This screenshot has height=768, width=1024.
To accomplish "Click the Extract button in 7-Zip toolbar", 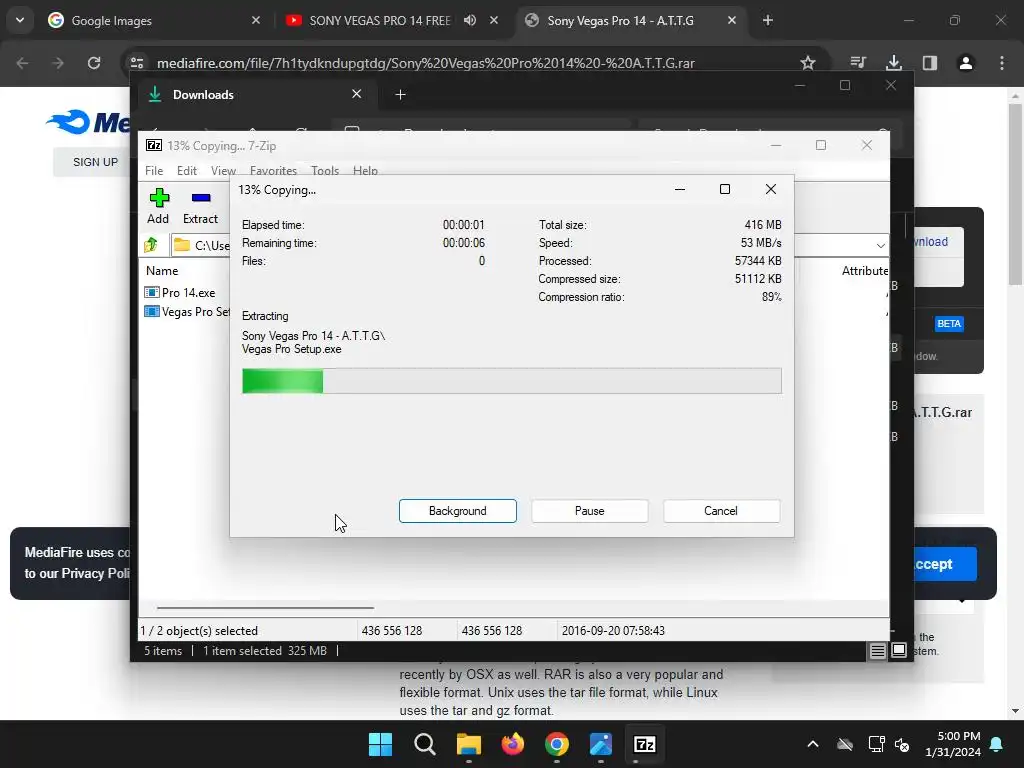I will click(200, 206).
